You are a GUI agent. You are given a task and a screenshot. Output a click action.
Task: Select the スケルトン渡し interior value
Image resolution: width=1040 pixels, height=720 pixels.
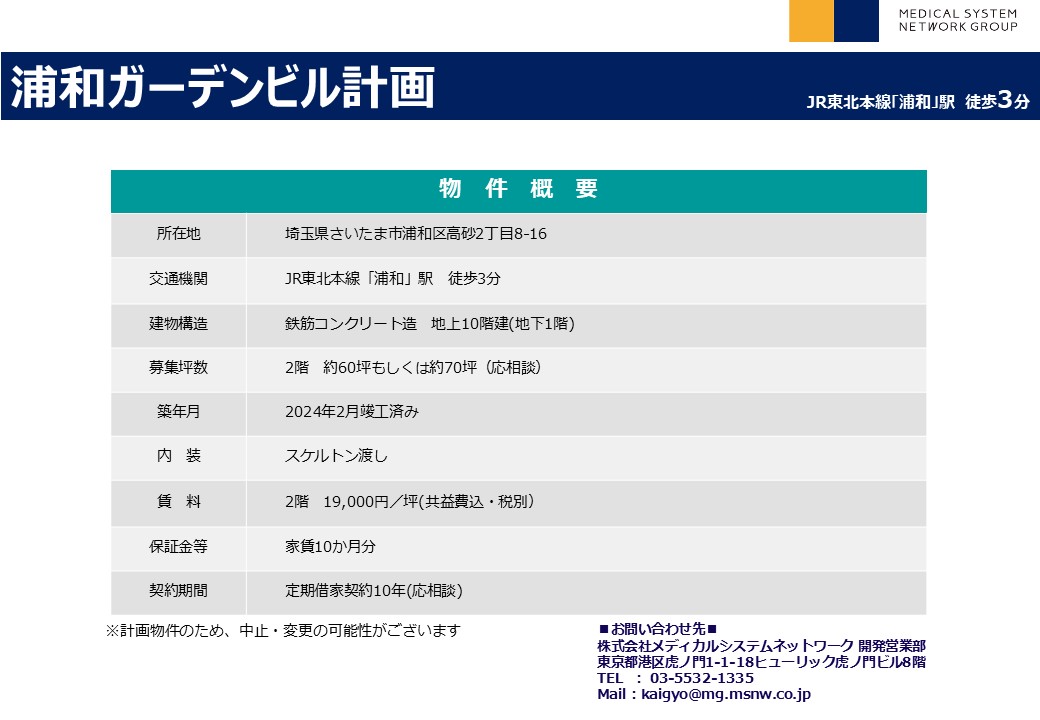pyautogui.click(x=335, y=456)
